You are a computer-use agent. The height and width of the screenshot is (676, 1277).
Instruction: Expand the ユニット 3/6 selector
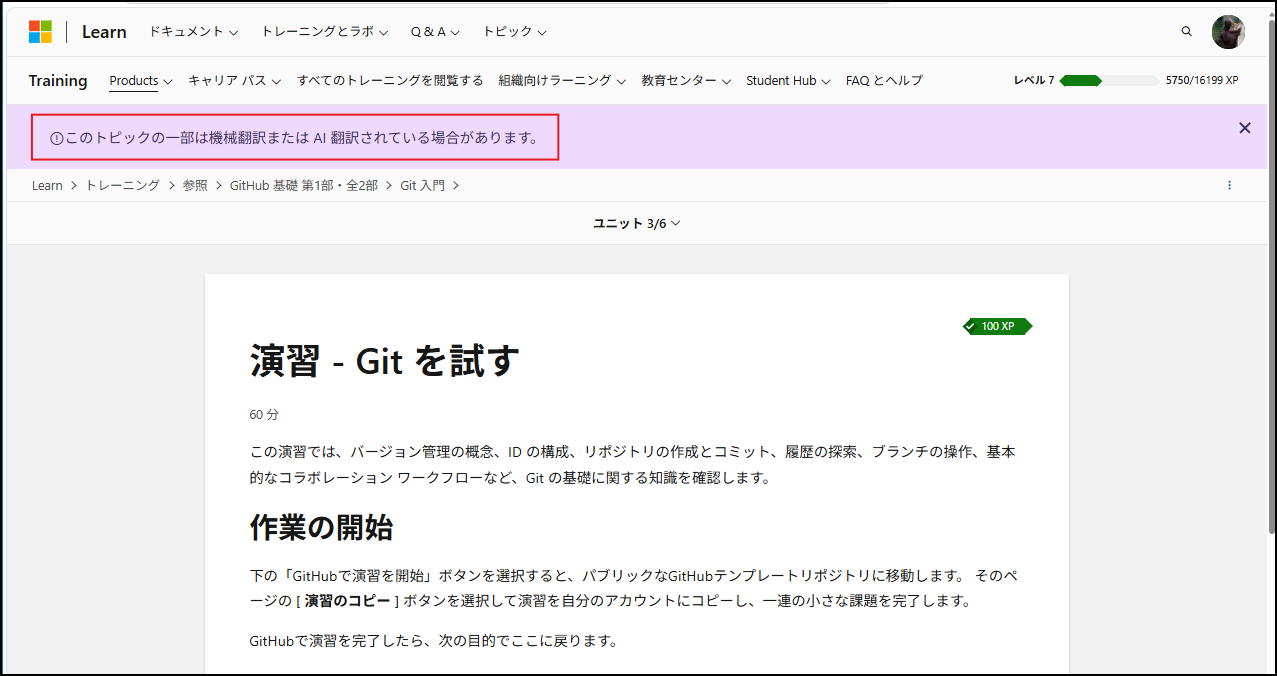(637, 223)
